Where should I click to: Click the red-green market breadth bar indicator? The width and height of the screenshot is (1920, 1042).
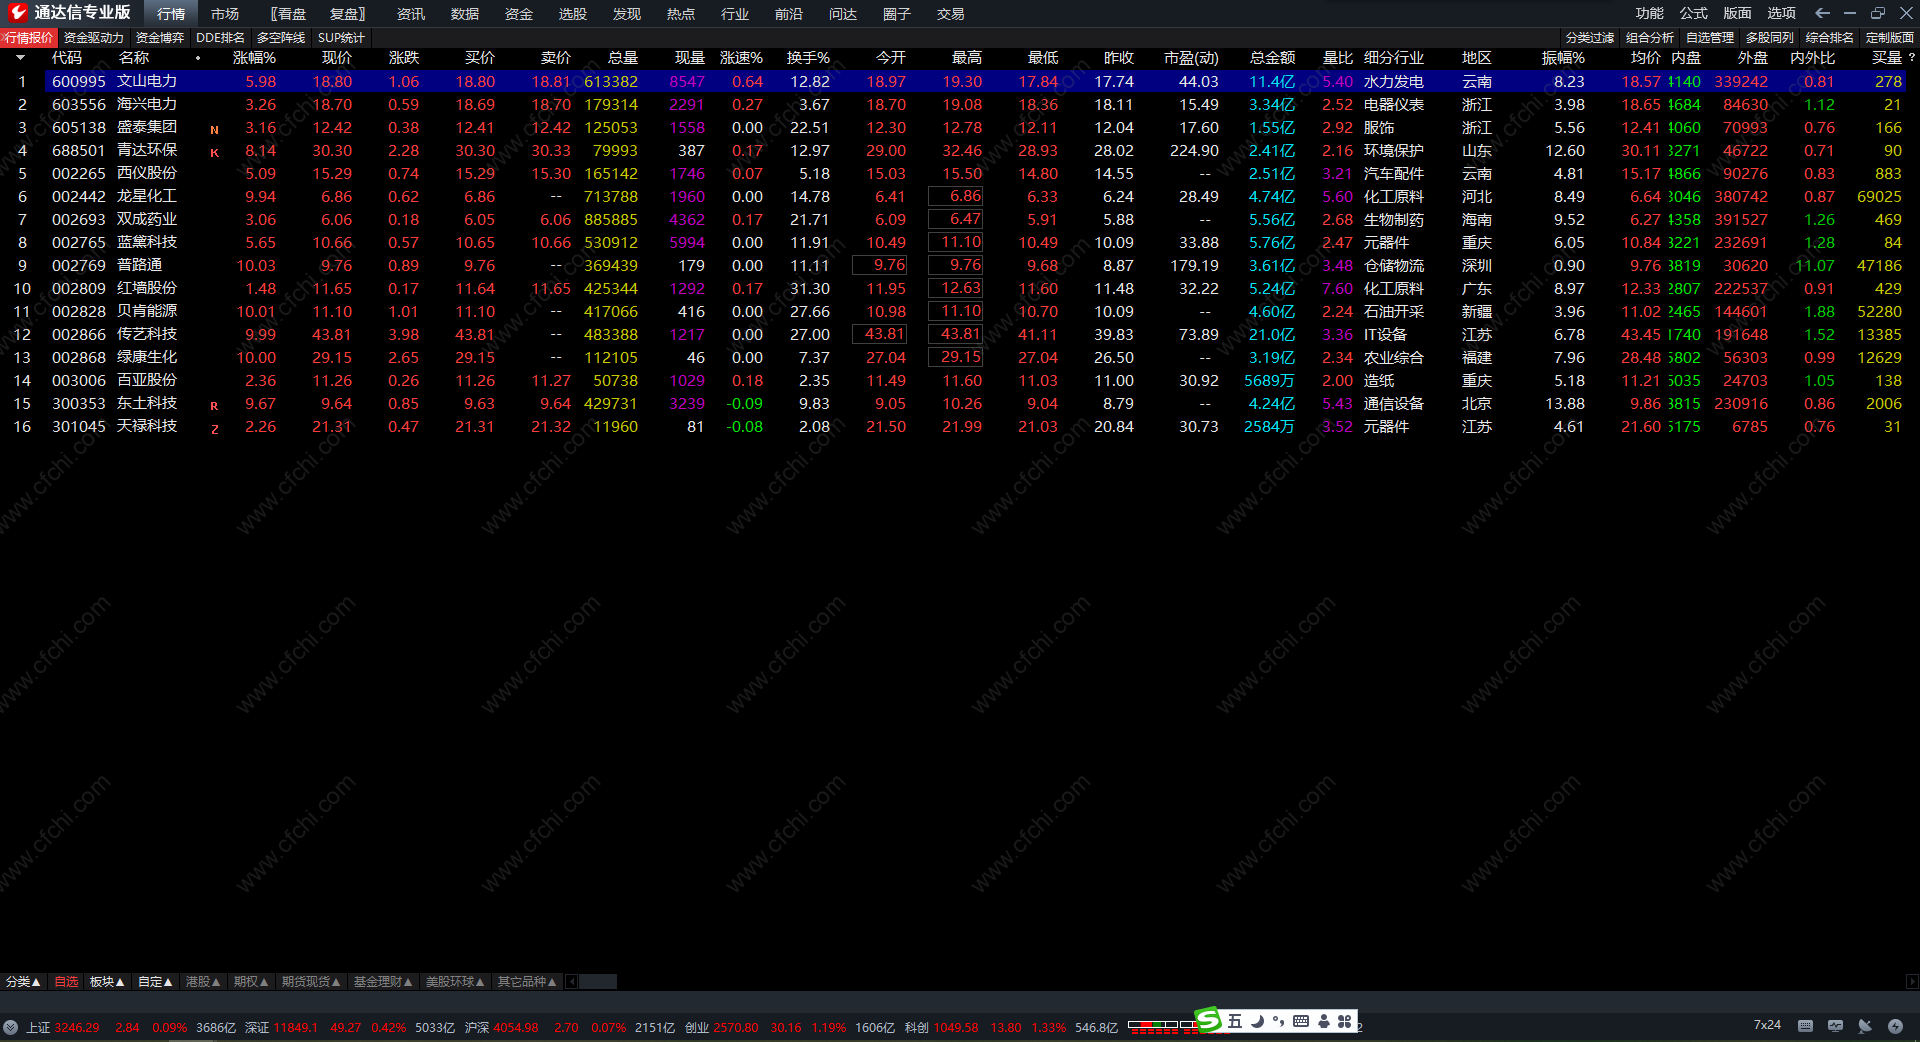point(1162,1026)
